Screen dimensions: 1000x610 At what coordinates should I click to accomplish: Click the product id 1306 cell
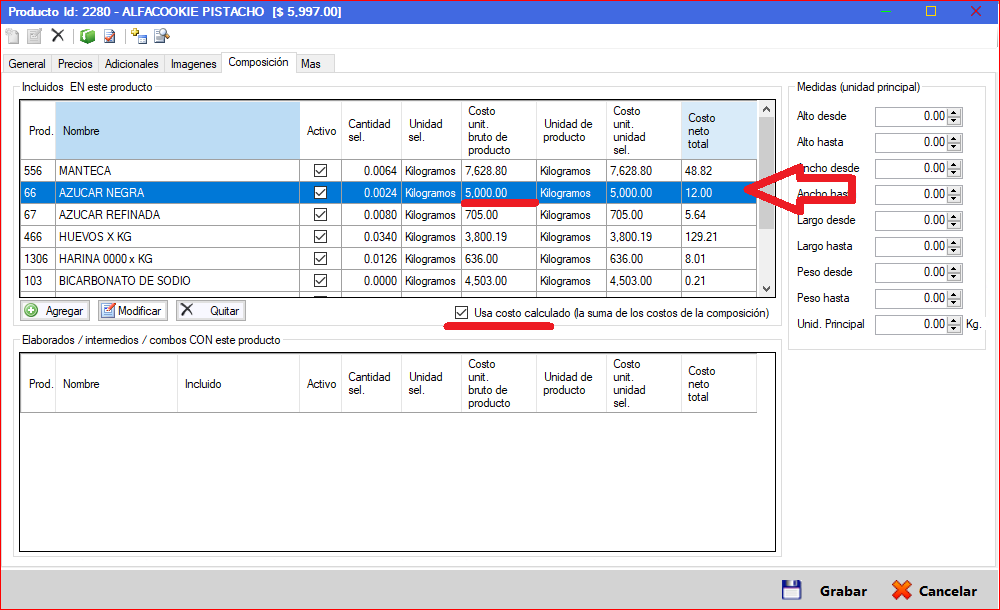pos(38,259)
